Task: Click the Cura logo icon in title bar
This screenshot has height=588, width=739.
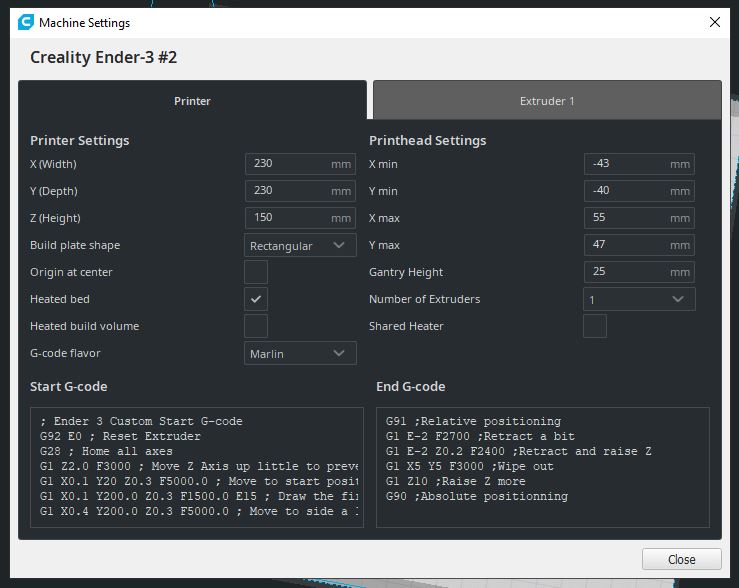Action: pos(26,22)
